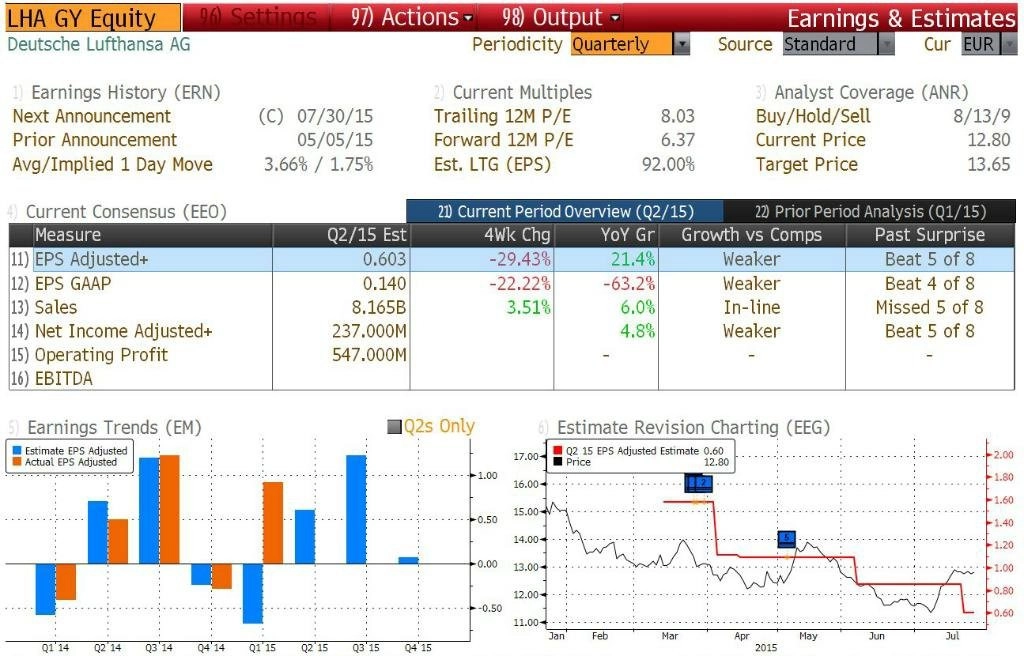Screen dimensions: 1024x656
Task: Click the black Price legend swatch
Action: point(557,462)
